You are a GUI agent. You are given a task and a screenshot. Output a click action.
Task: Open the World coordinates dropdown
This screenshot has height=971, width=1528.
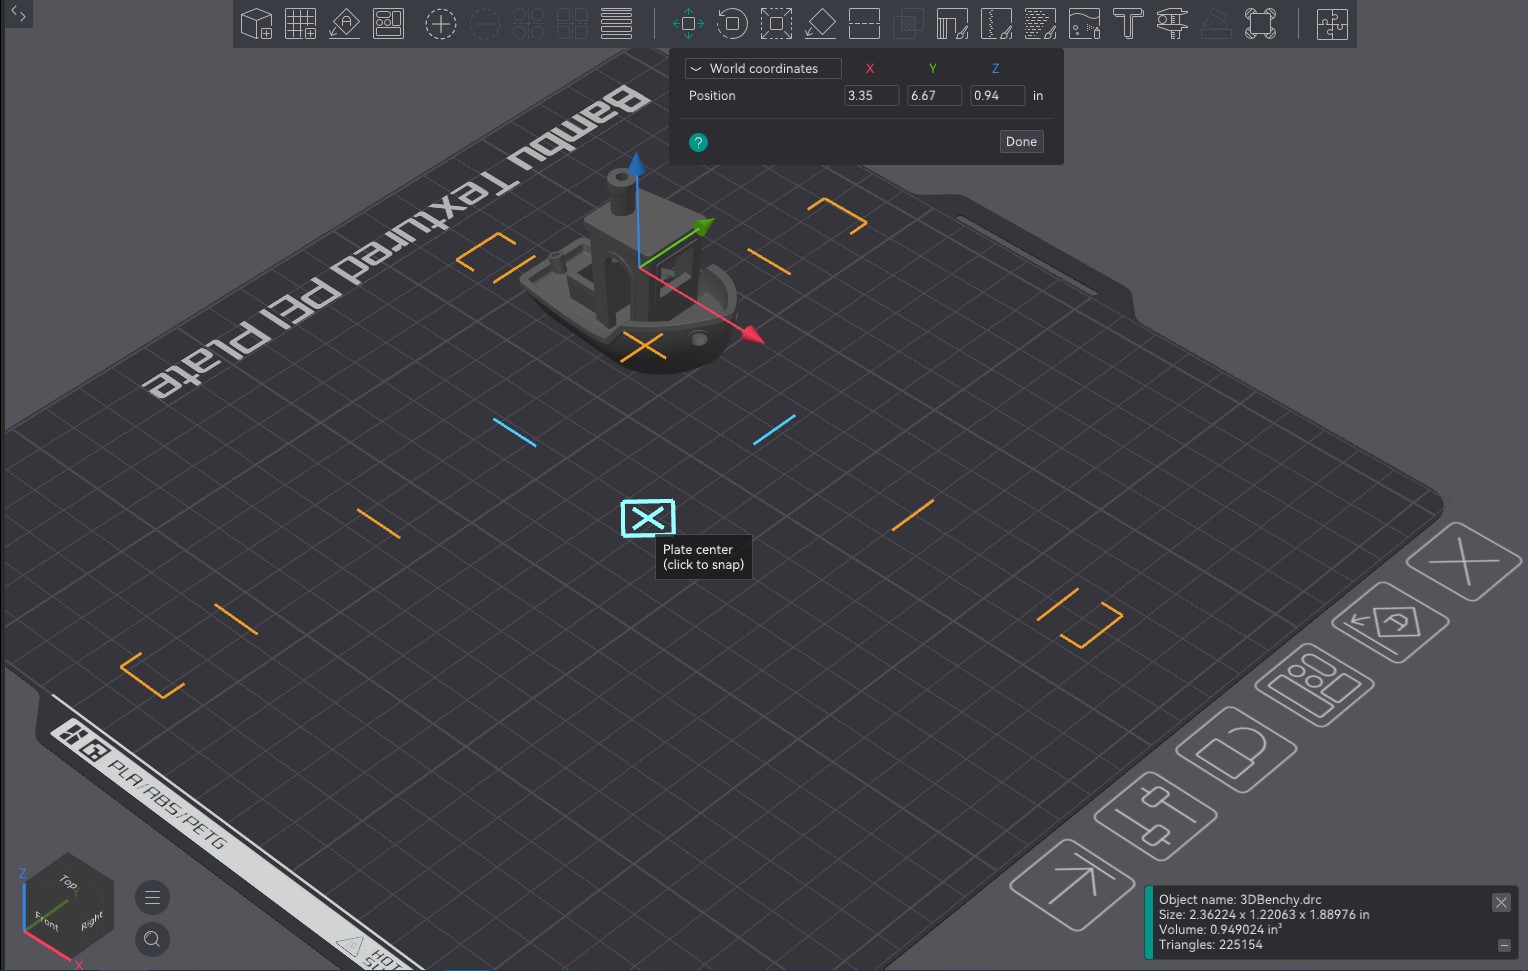[x=763, y=68]
